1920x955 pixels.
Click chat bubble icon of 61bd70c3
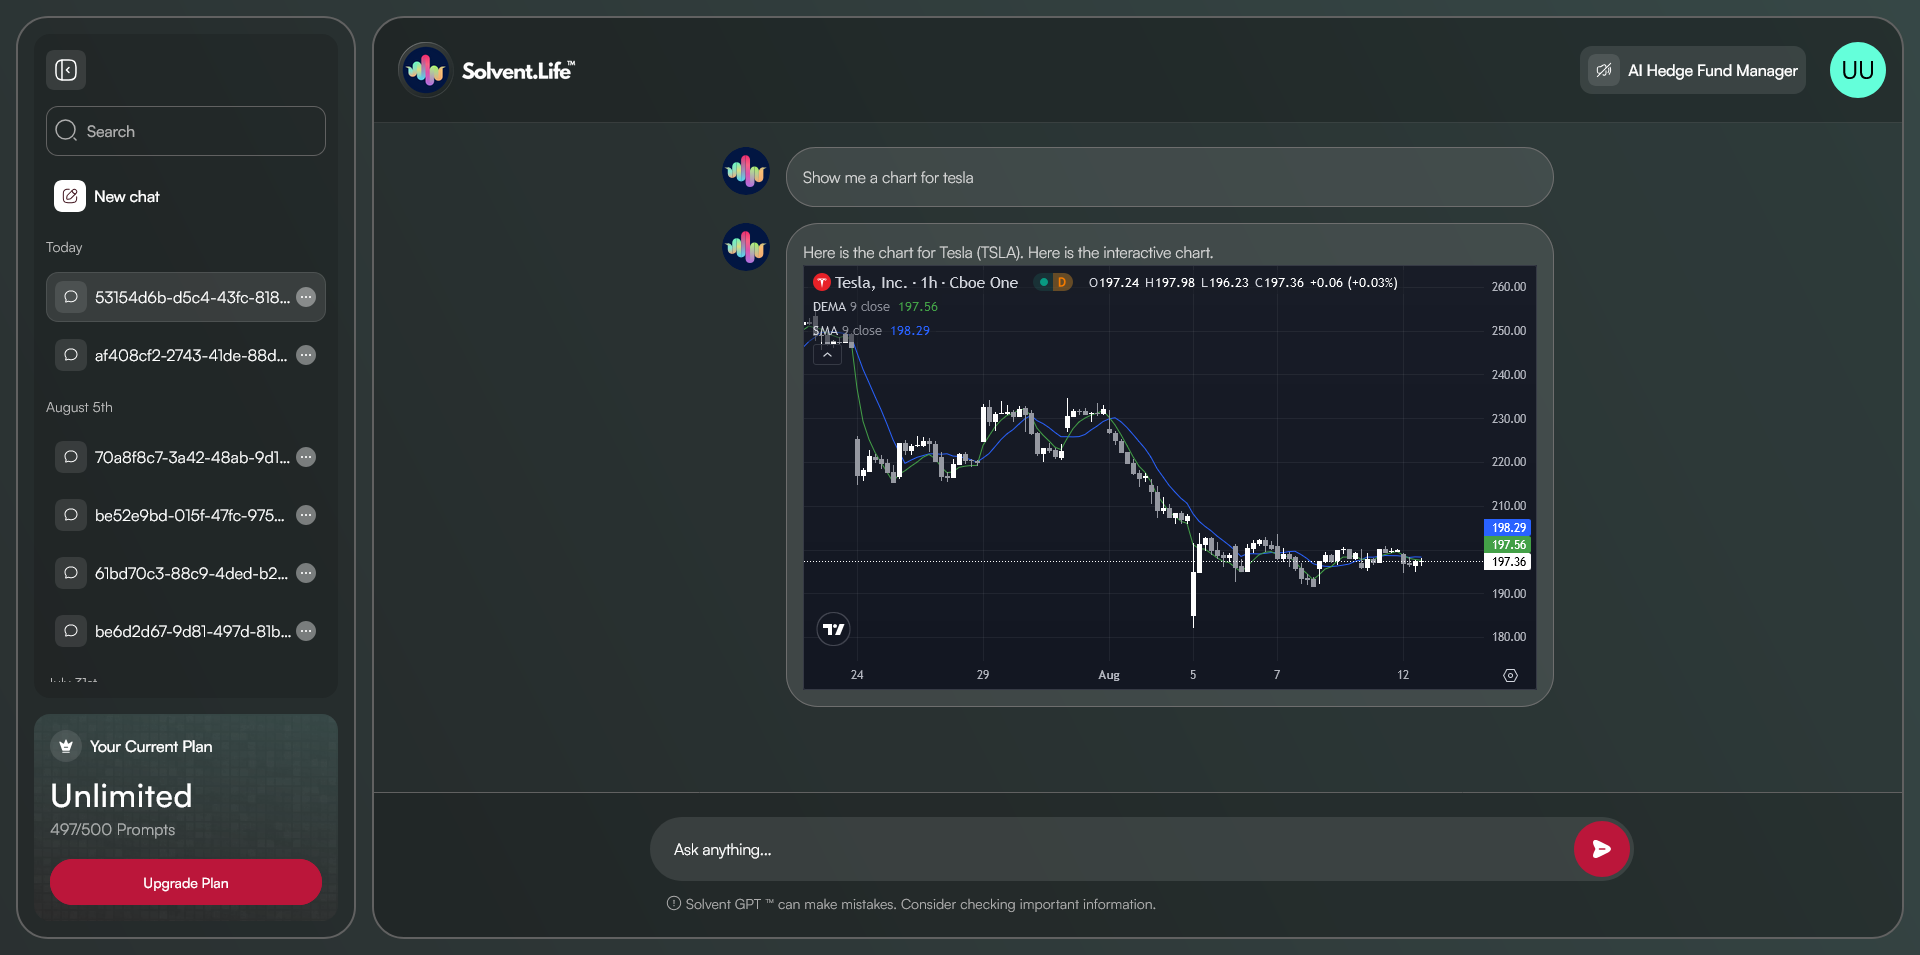click(70, 573)
